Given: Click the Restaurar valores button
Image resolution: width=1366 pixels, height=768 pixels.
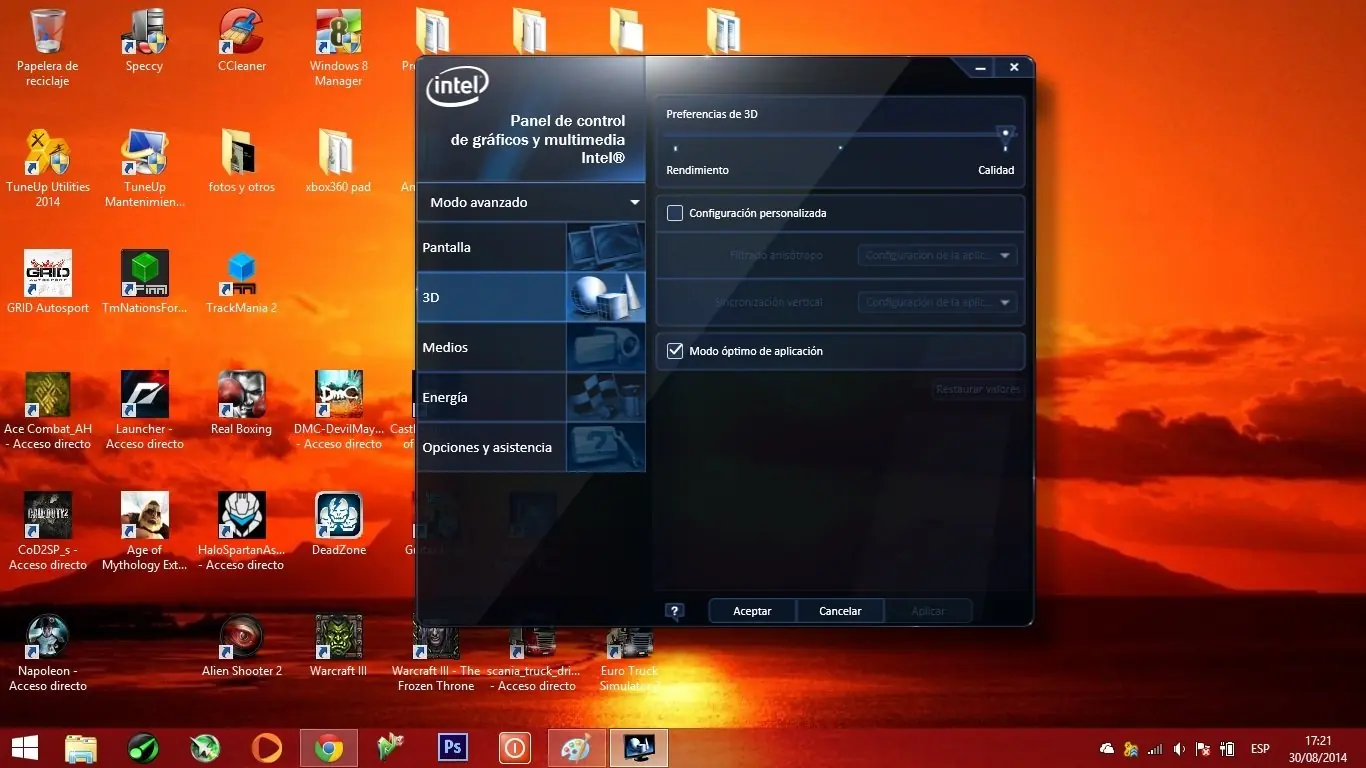Looking at the screenshot, I should tap(978, 390).
